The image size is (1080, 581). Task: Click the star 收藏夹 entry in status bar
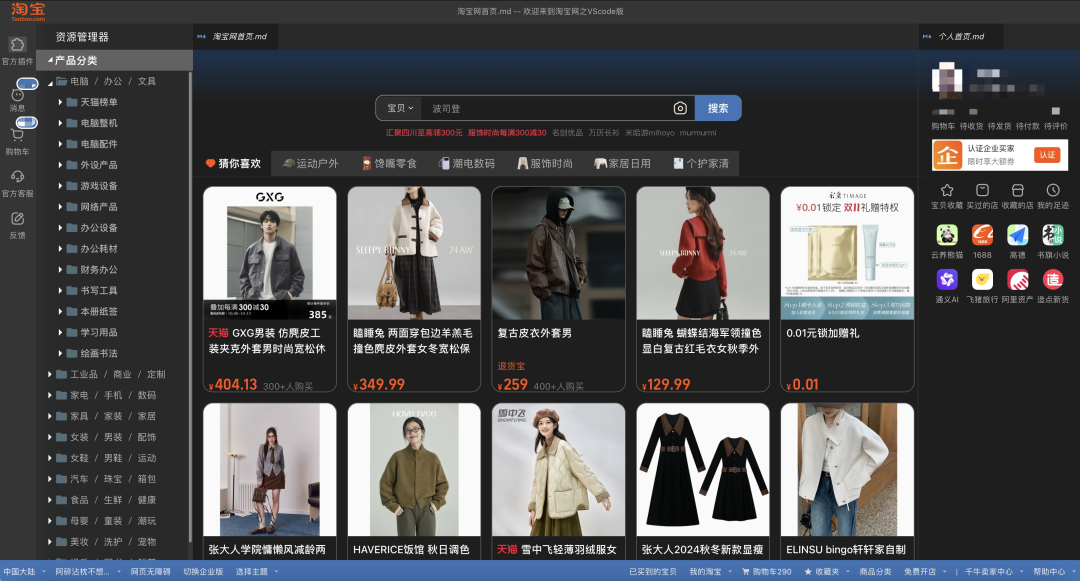[x=821, y=571]
